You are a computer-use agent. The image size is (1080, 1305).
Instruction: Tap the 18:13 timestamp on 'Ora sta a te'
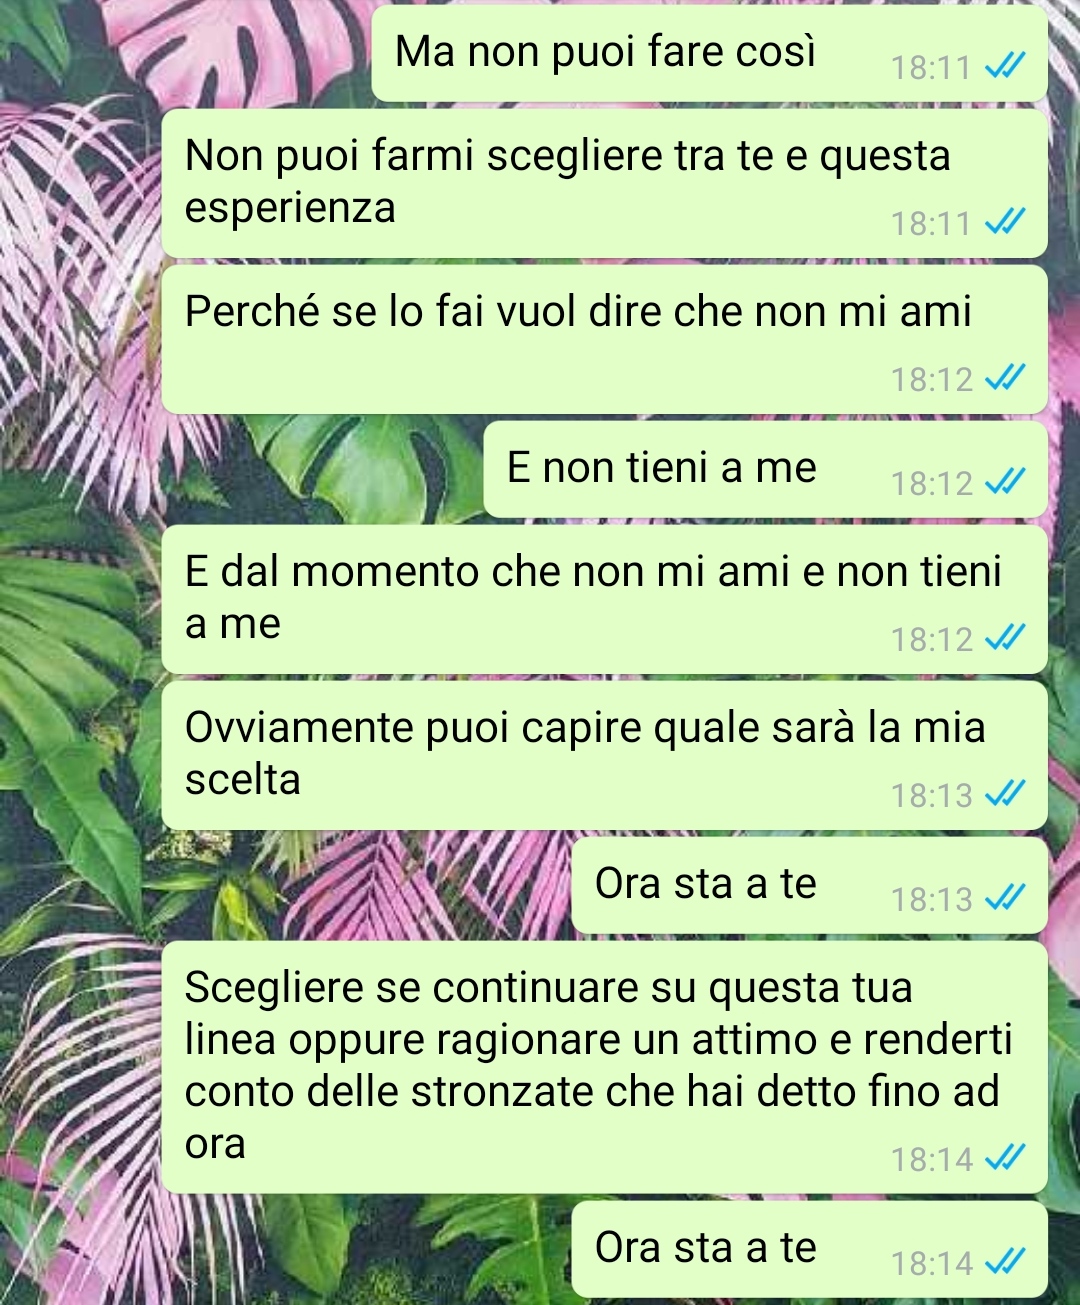931,900
